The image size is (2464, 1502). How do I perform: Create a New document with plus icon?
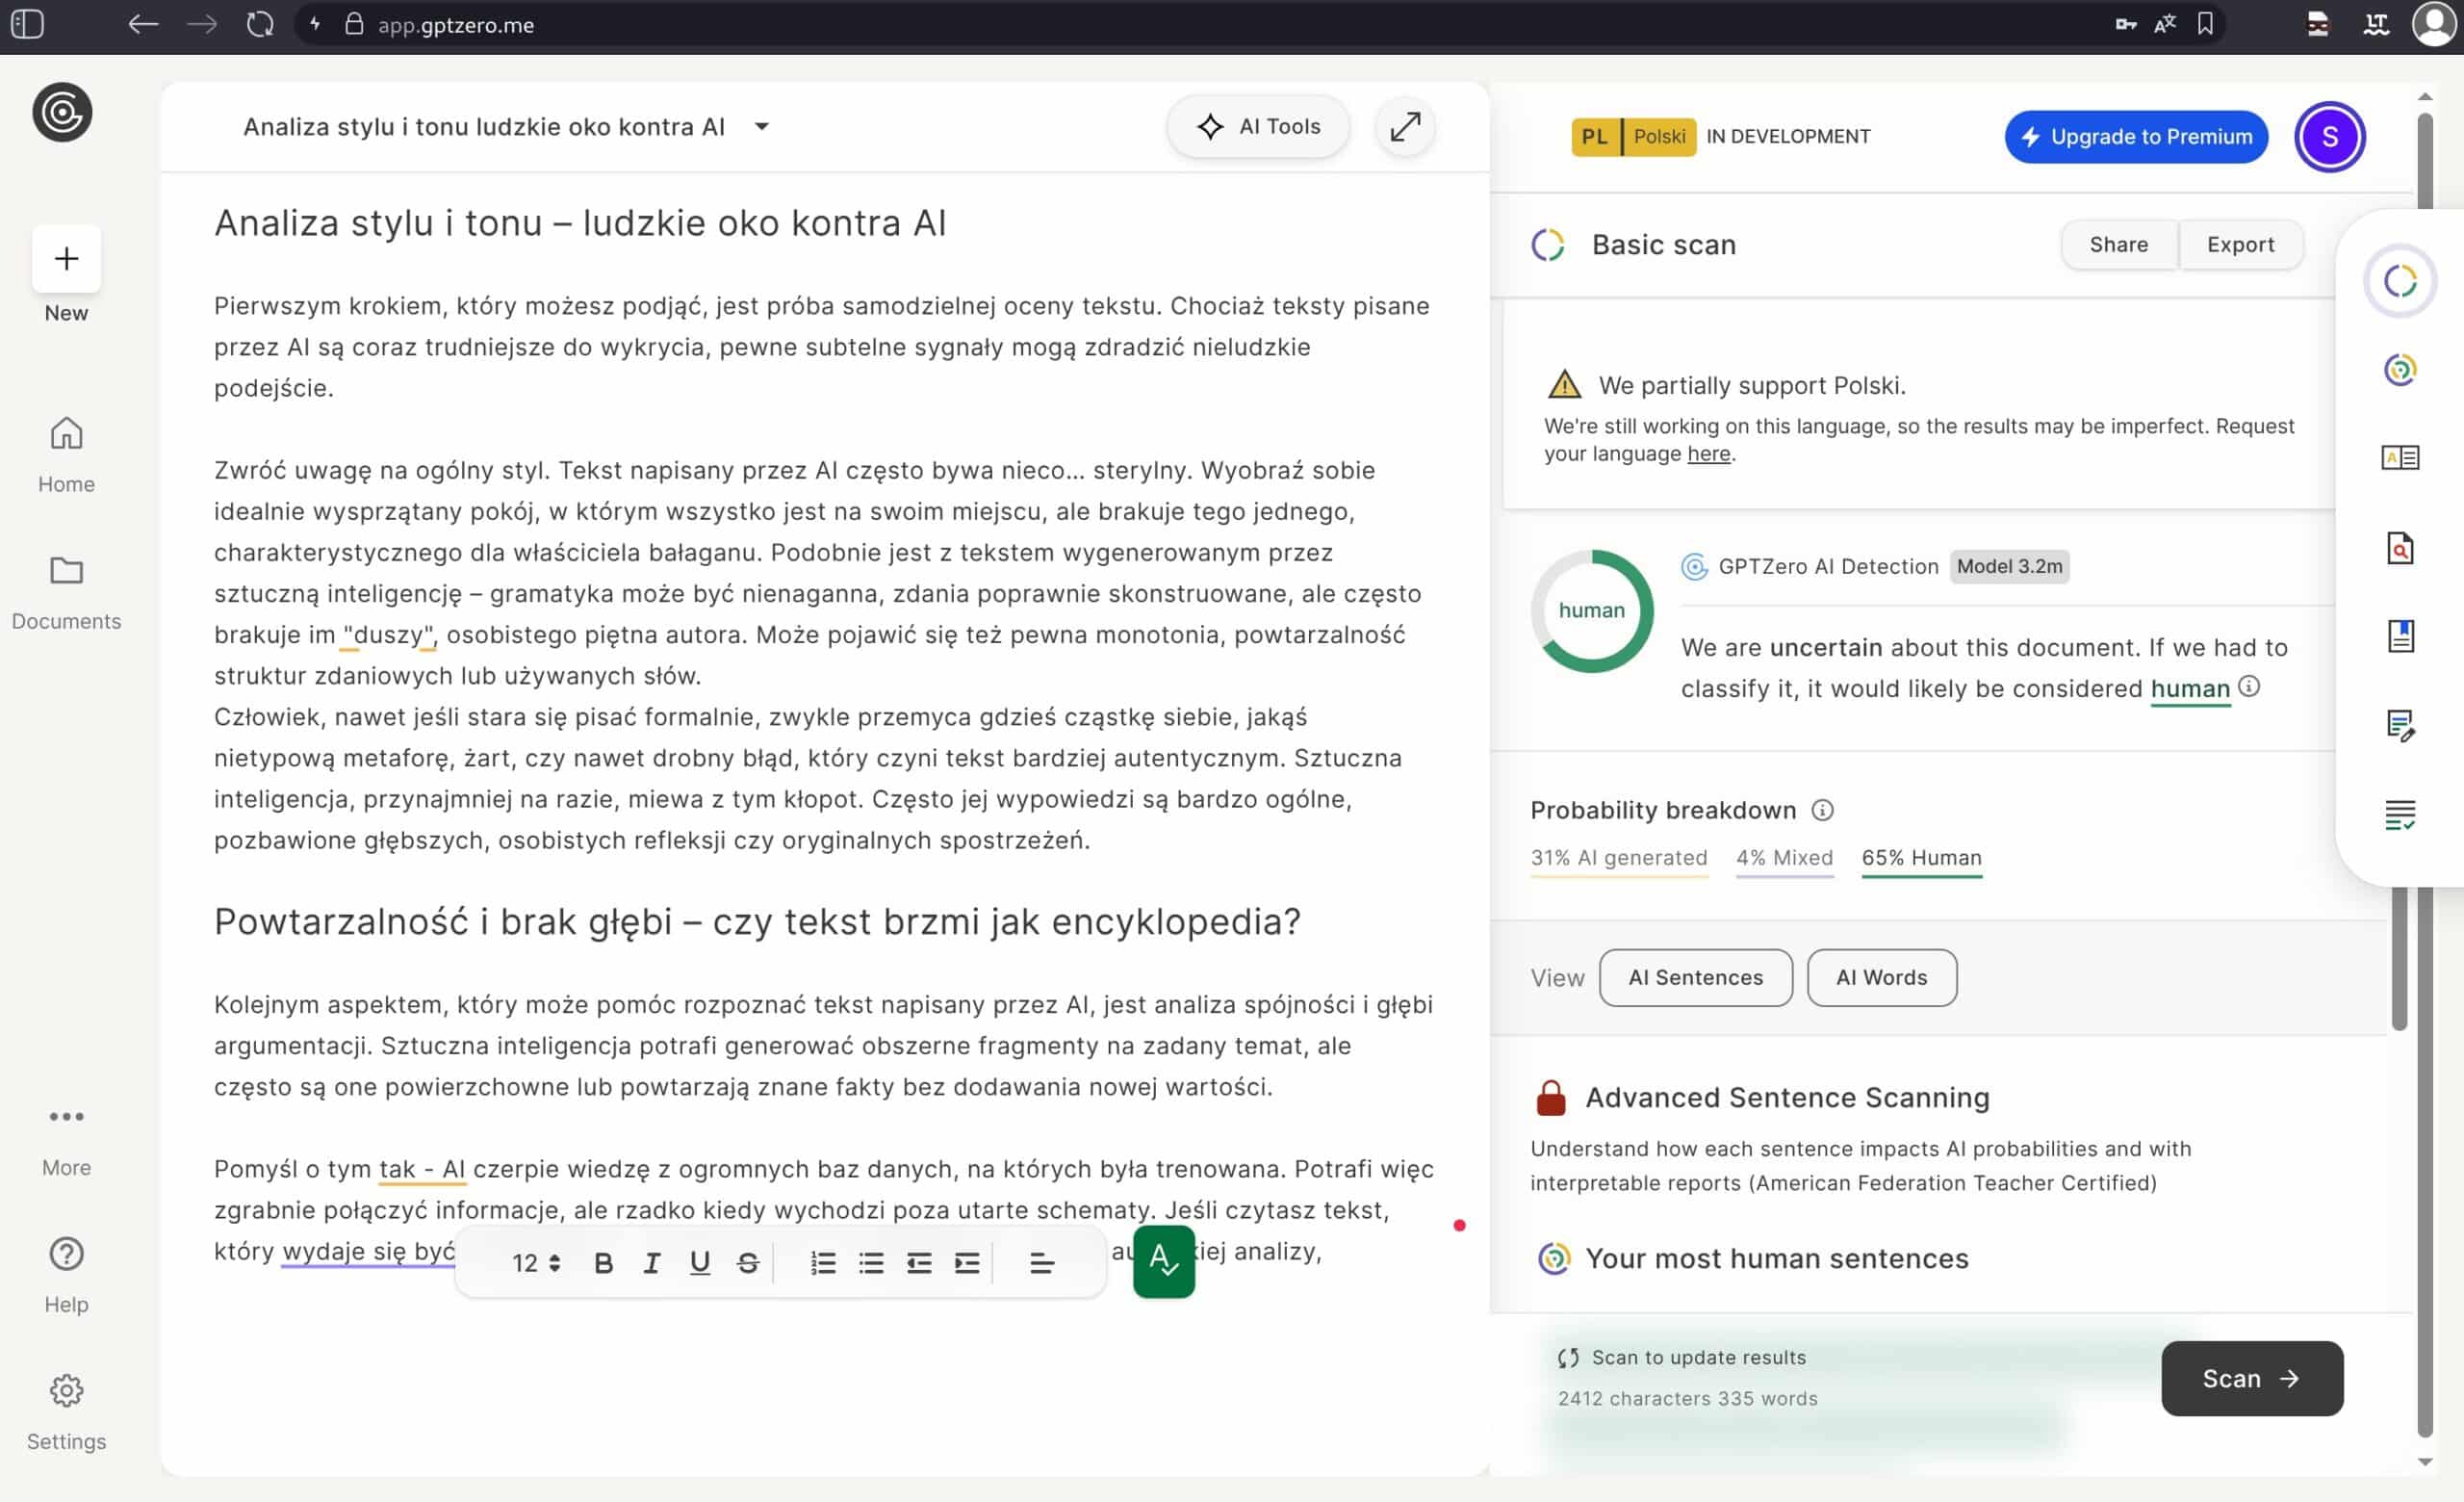(66, 259)
